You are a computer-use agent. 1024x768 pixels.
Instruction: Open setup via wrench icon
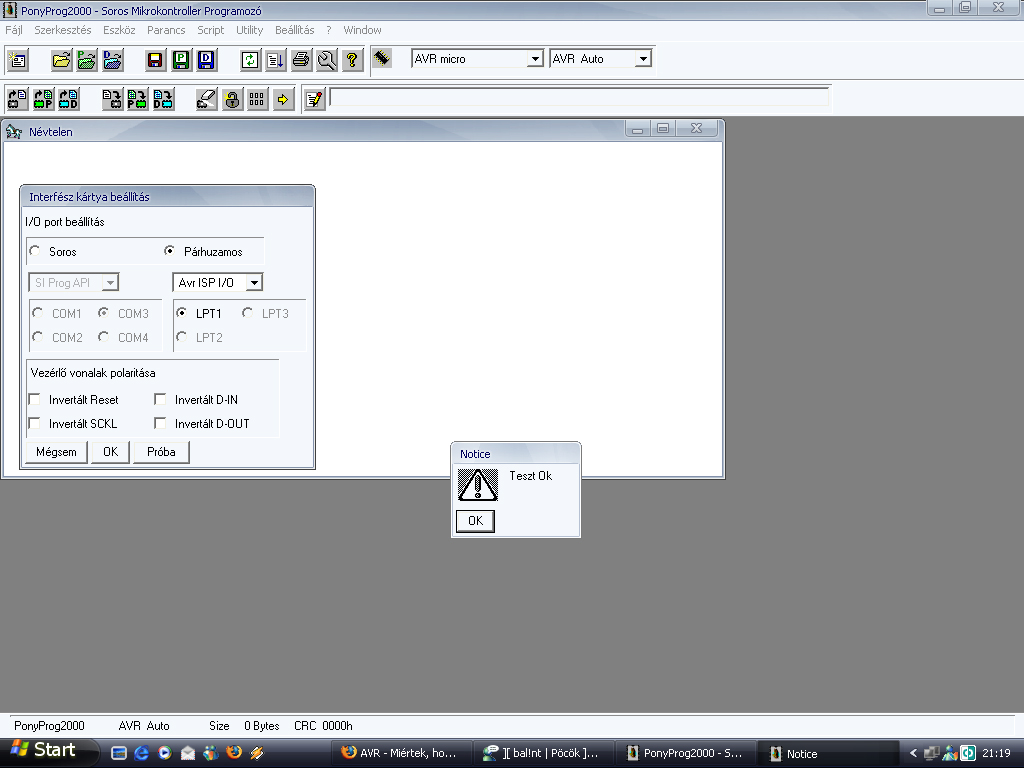pos(326,60)
